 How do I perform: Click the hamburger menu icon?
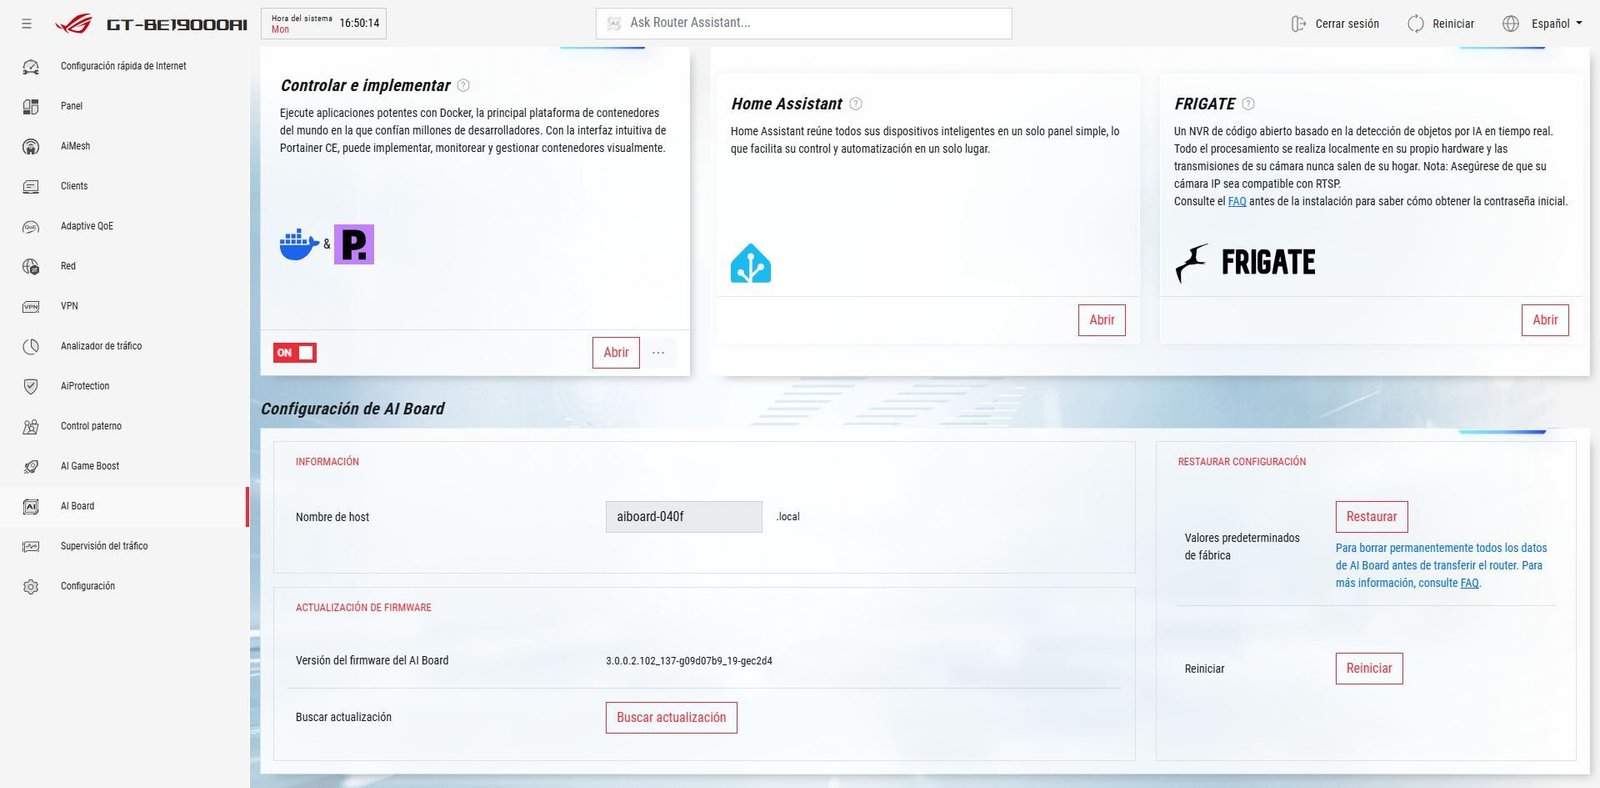point(27,24)
